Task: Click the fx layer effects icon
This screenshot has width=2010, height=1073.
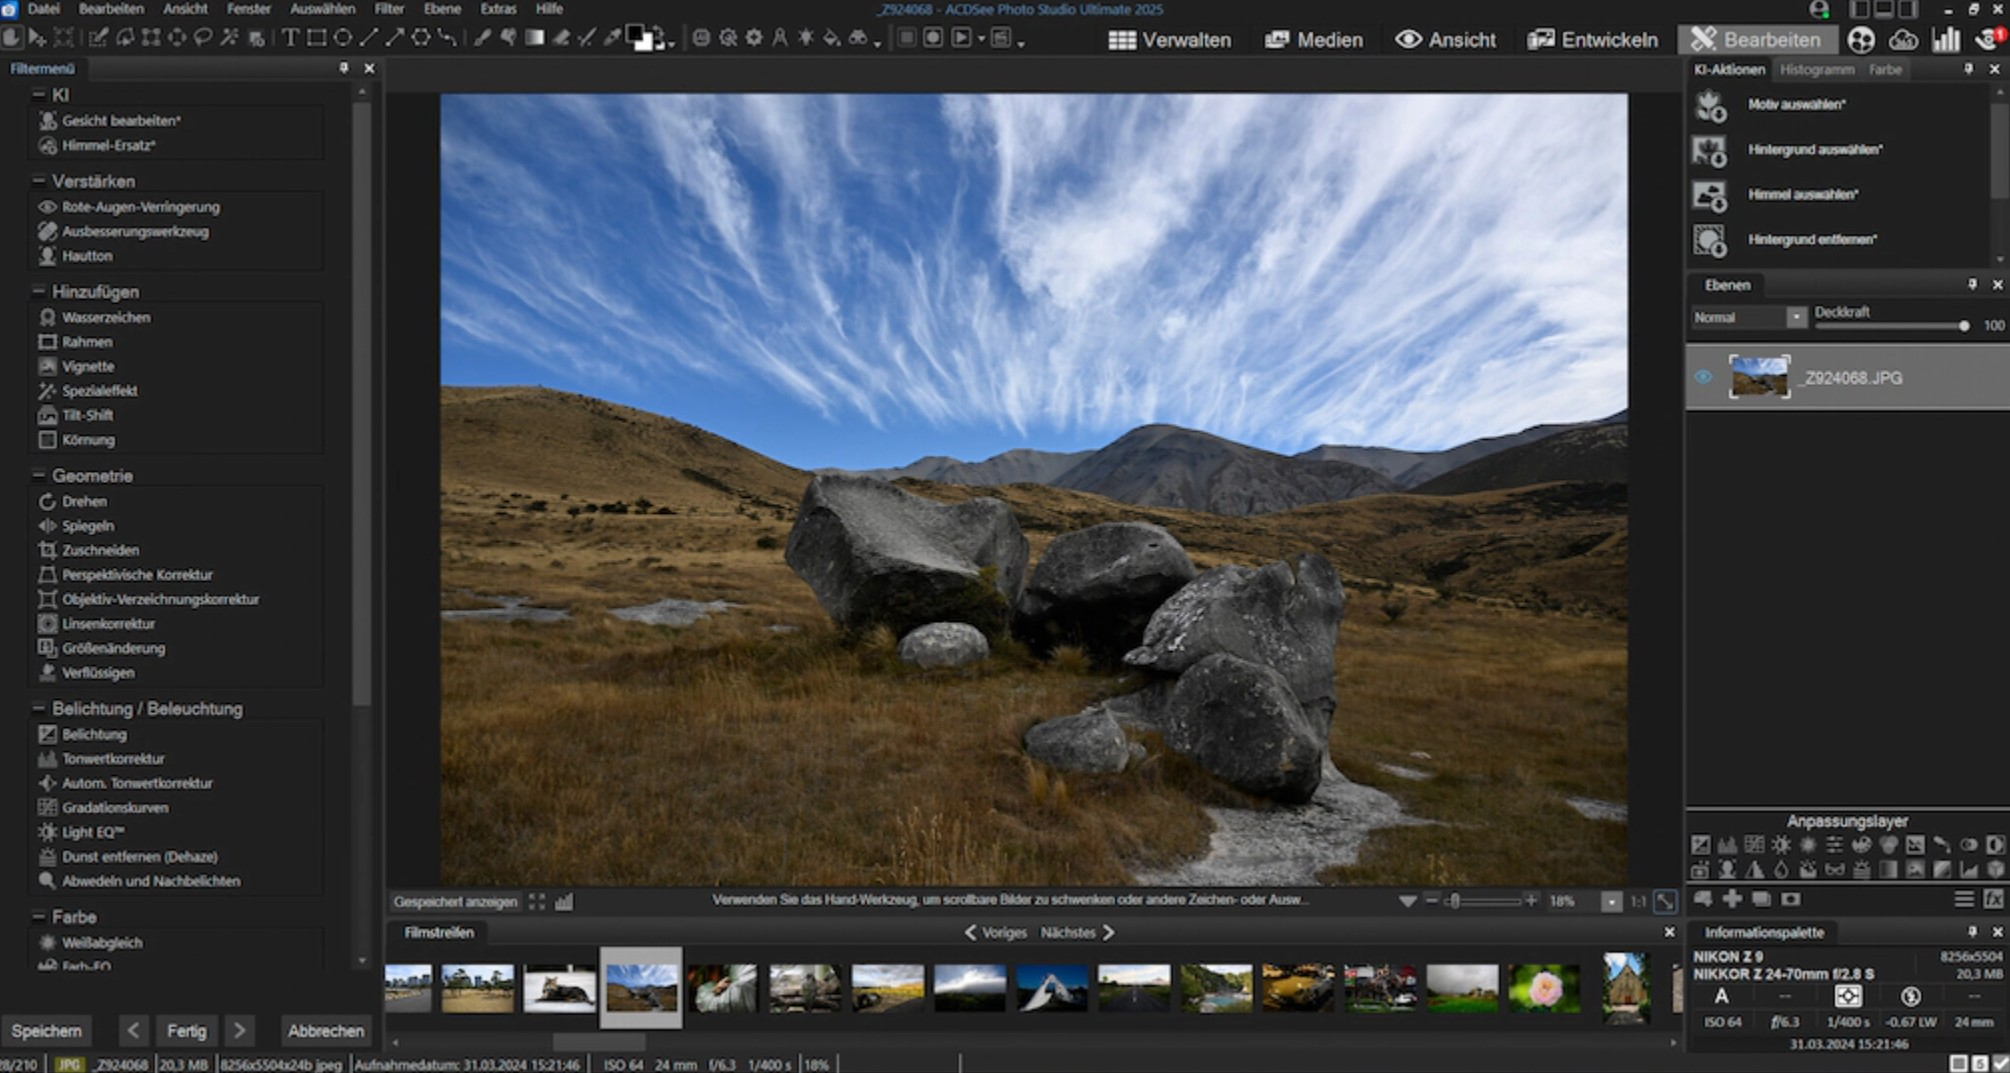Action: coord(1993,898)
